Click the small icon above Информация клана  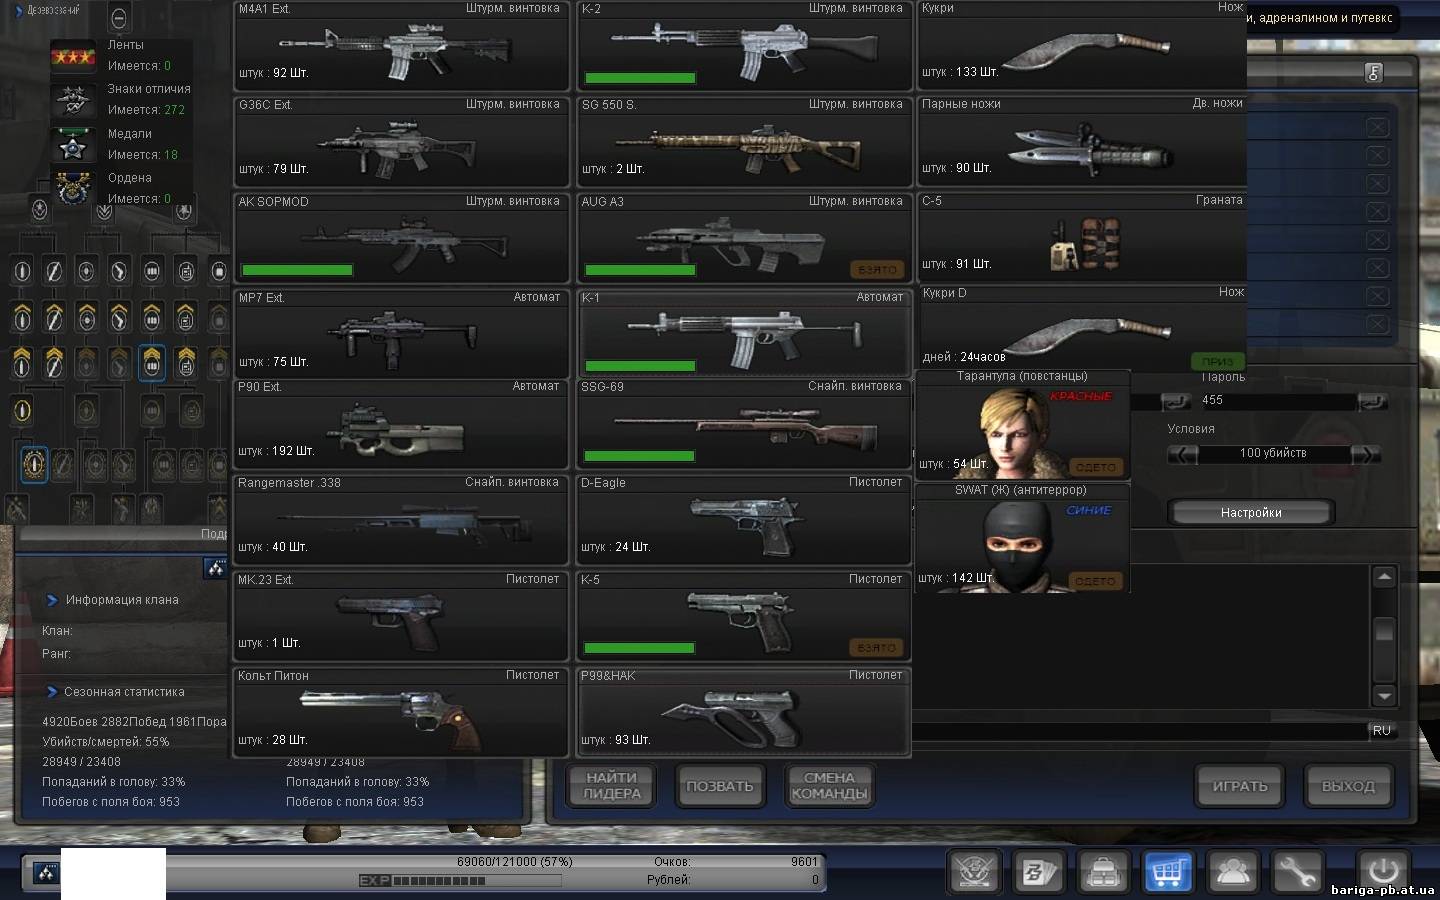[214, 568]
